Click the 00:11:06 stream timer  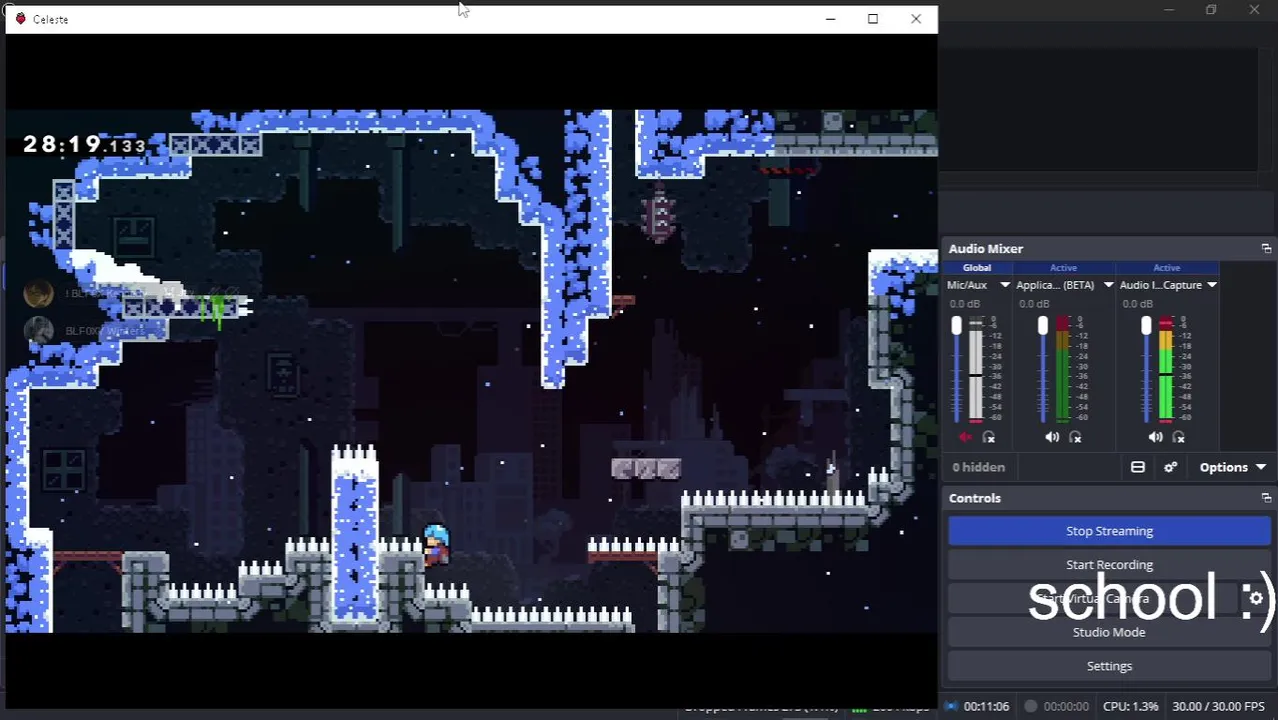(986, 706)
